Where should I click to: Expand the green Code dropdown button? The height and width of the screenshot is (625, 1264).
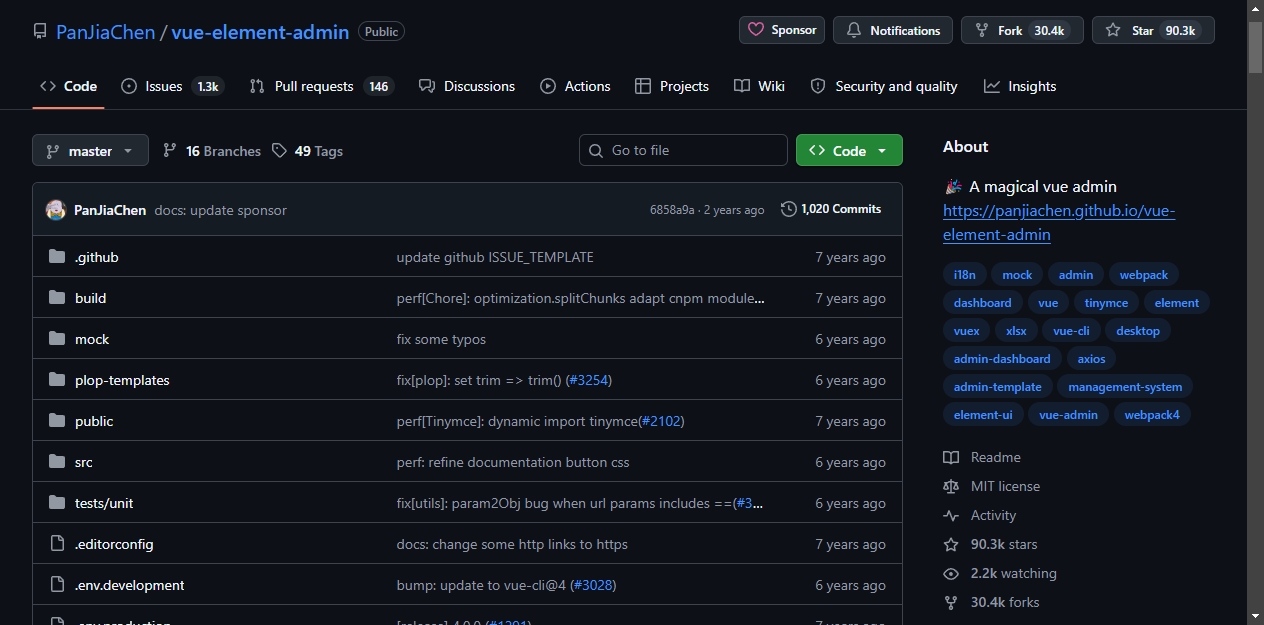tap(849, 150)
